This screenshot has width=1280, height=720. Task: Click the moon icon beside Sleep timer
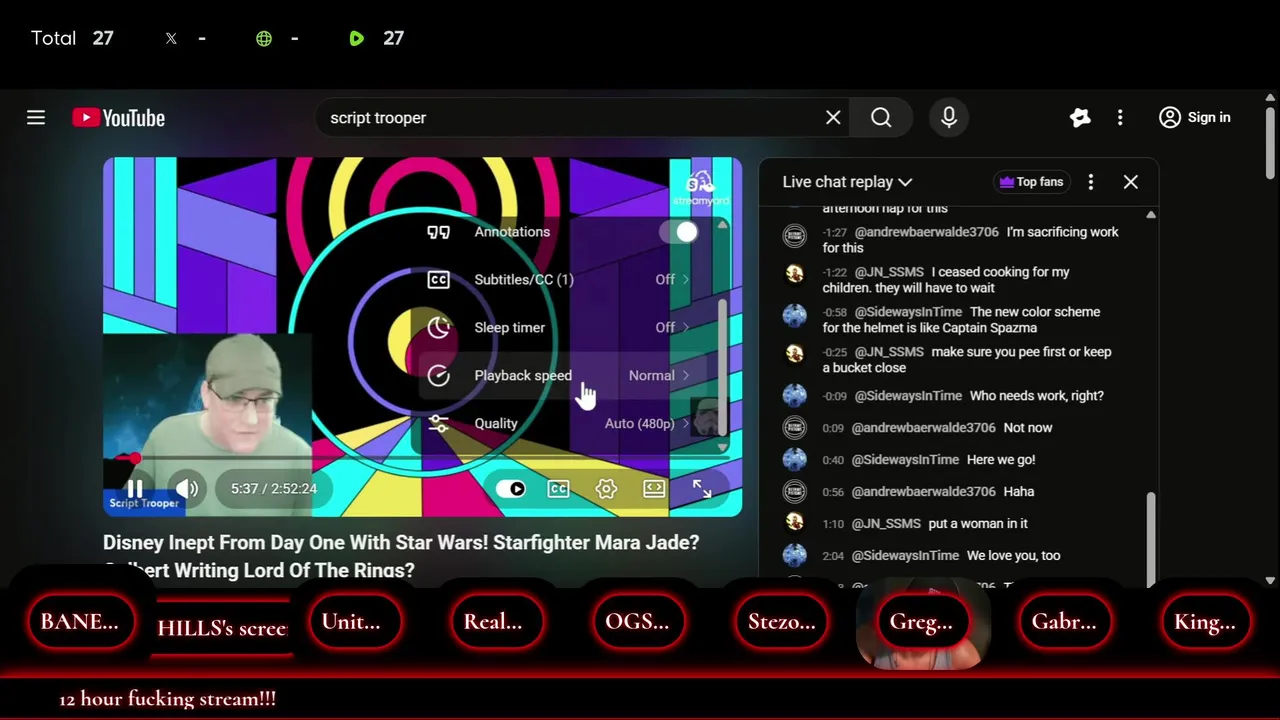coord(438,328)
